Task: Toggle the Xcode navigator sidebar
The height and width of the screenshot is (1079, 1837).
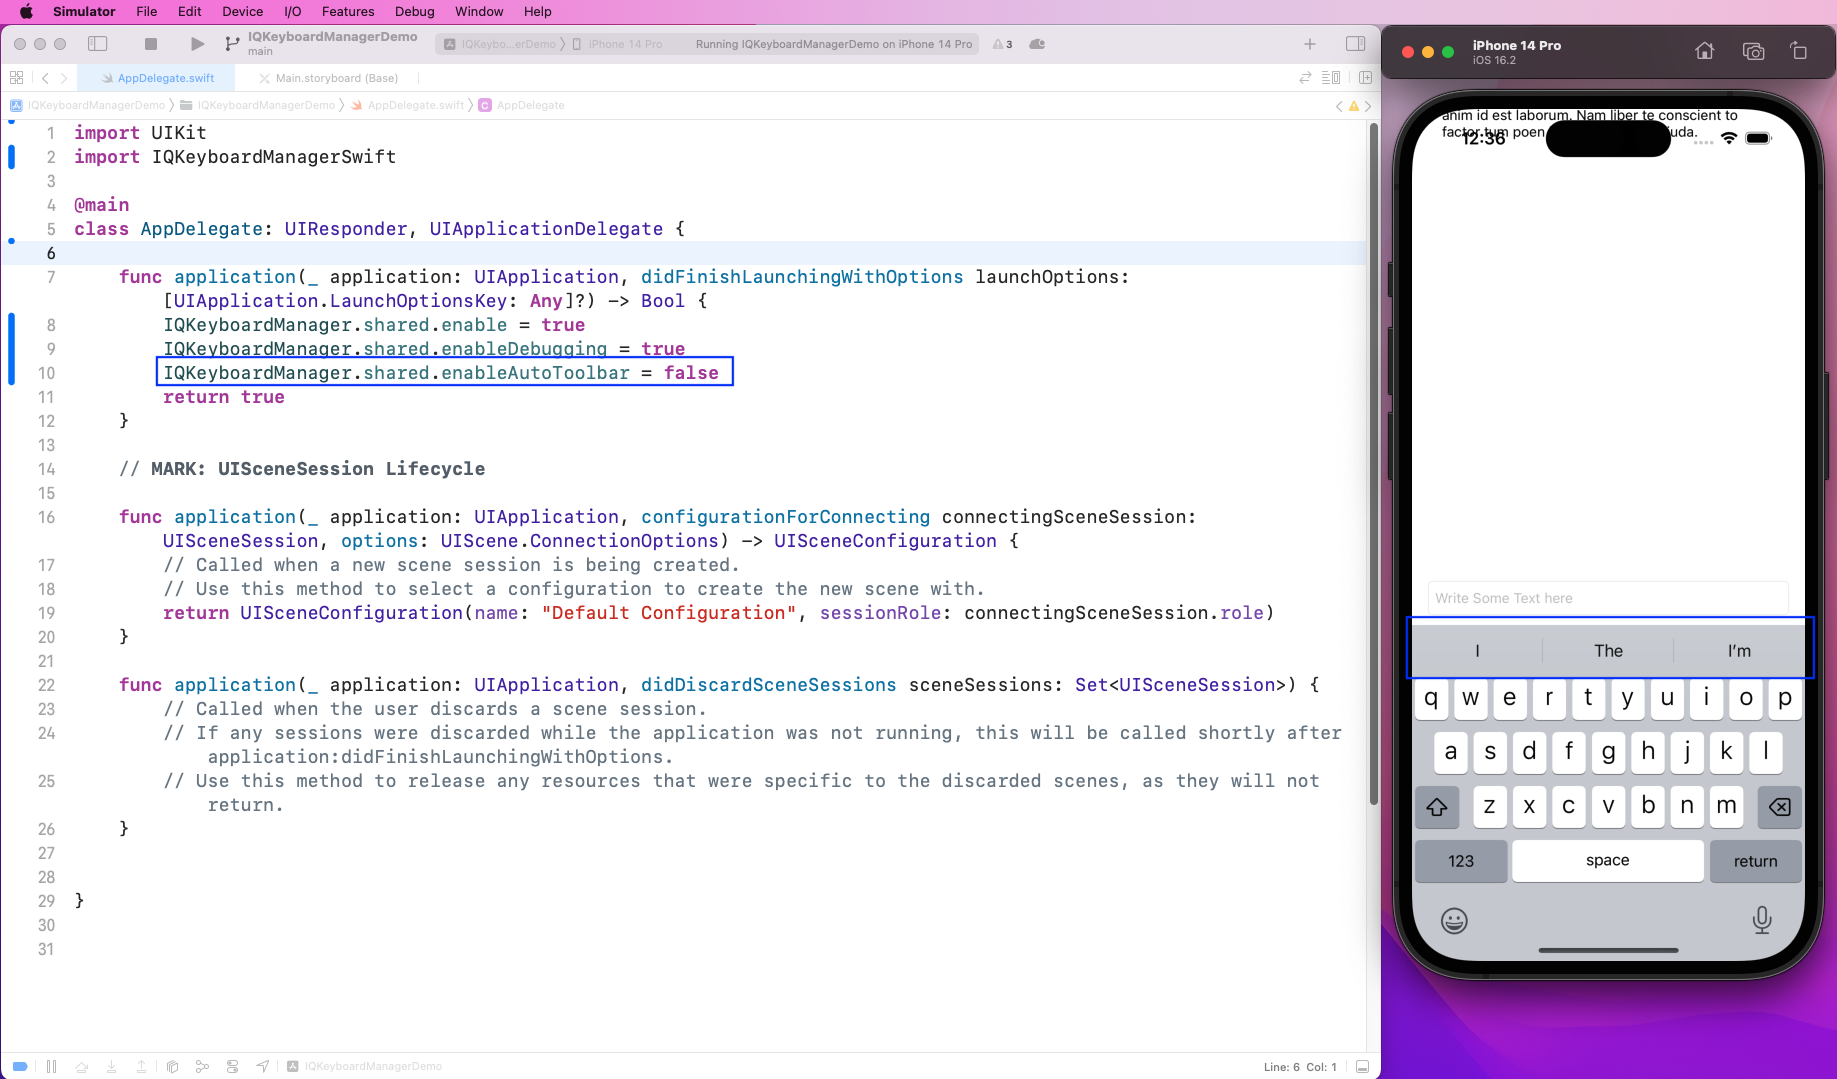Action: [x=98, y=44]
